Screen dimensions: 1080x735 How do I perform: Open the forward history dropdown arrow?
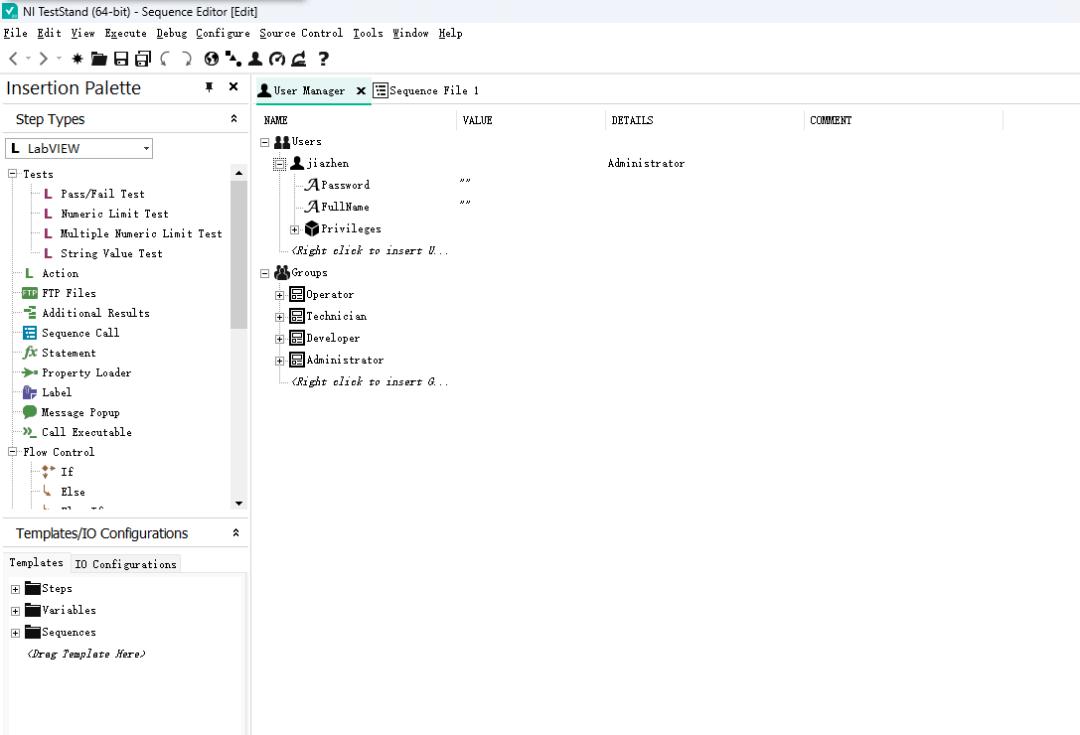pos(59,59)
